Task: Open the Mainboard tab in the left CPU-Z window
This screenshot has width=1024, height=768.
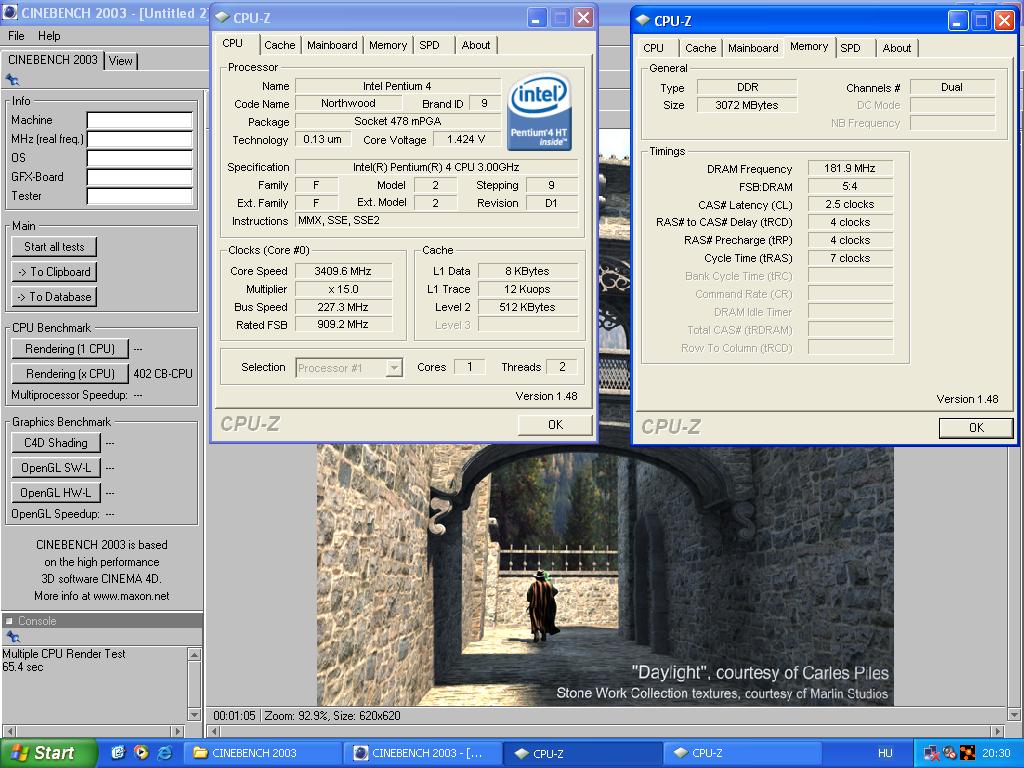Action: [332, 45]
